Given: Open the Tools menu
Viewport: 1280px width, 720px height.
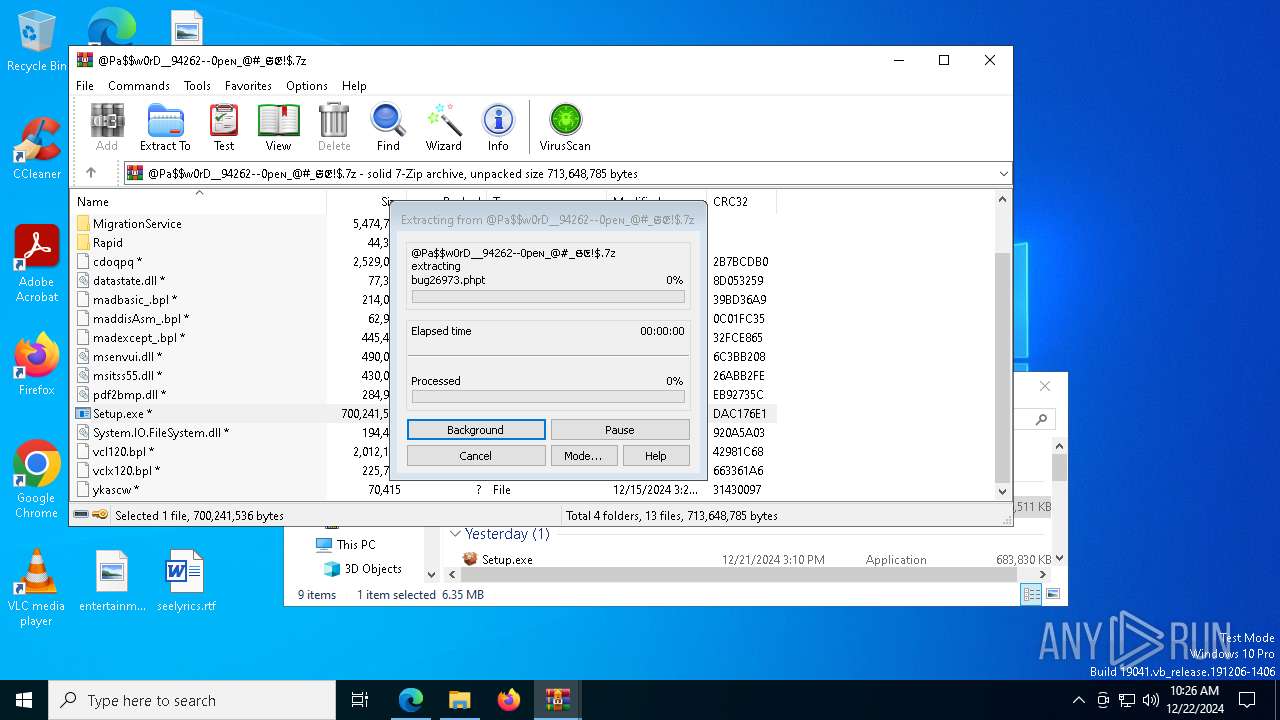Looking at the screenshot, I should [x=197, y=86].
